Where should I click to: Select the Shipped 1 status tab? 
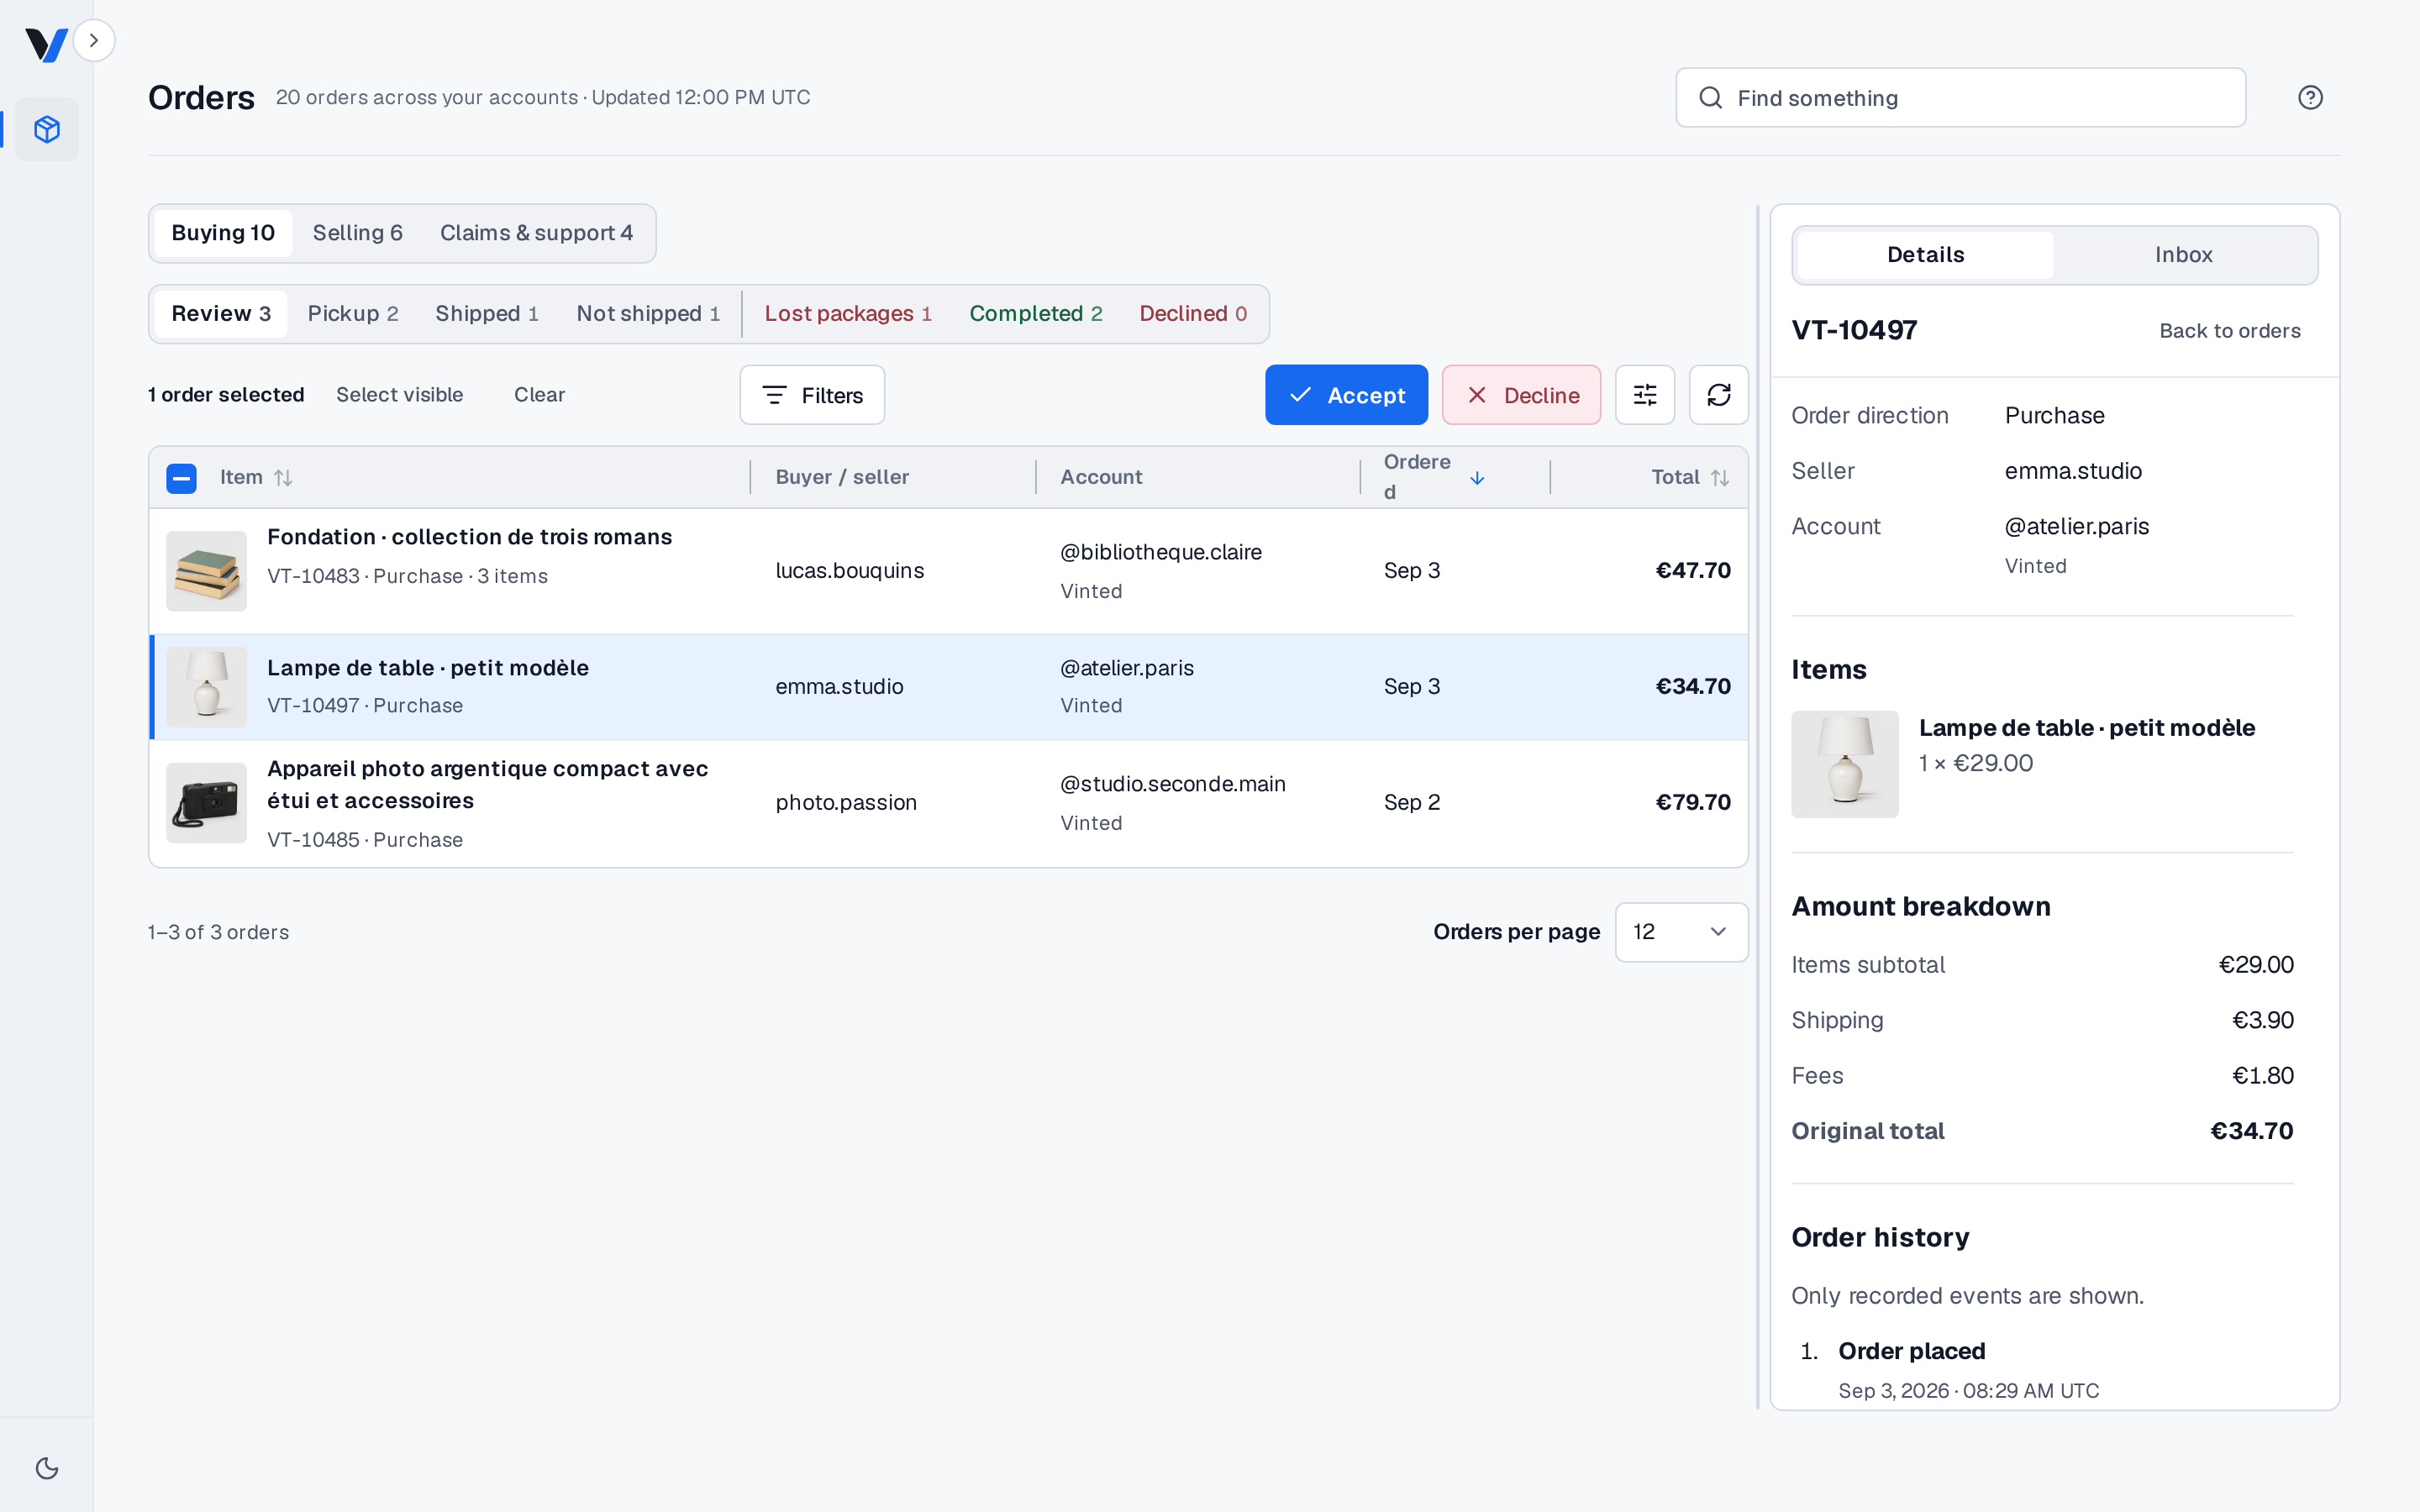pos(487,314)
